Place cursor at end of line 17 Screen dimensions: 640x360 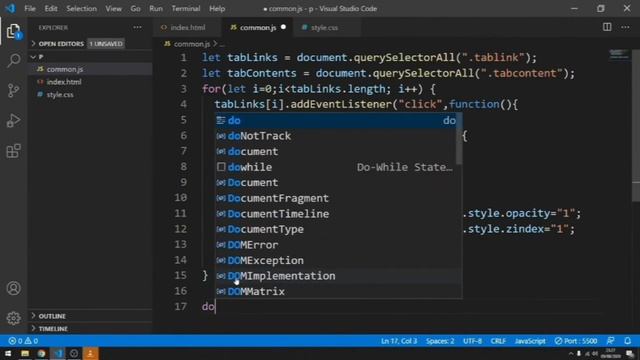[216, 307]
